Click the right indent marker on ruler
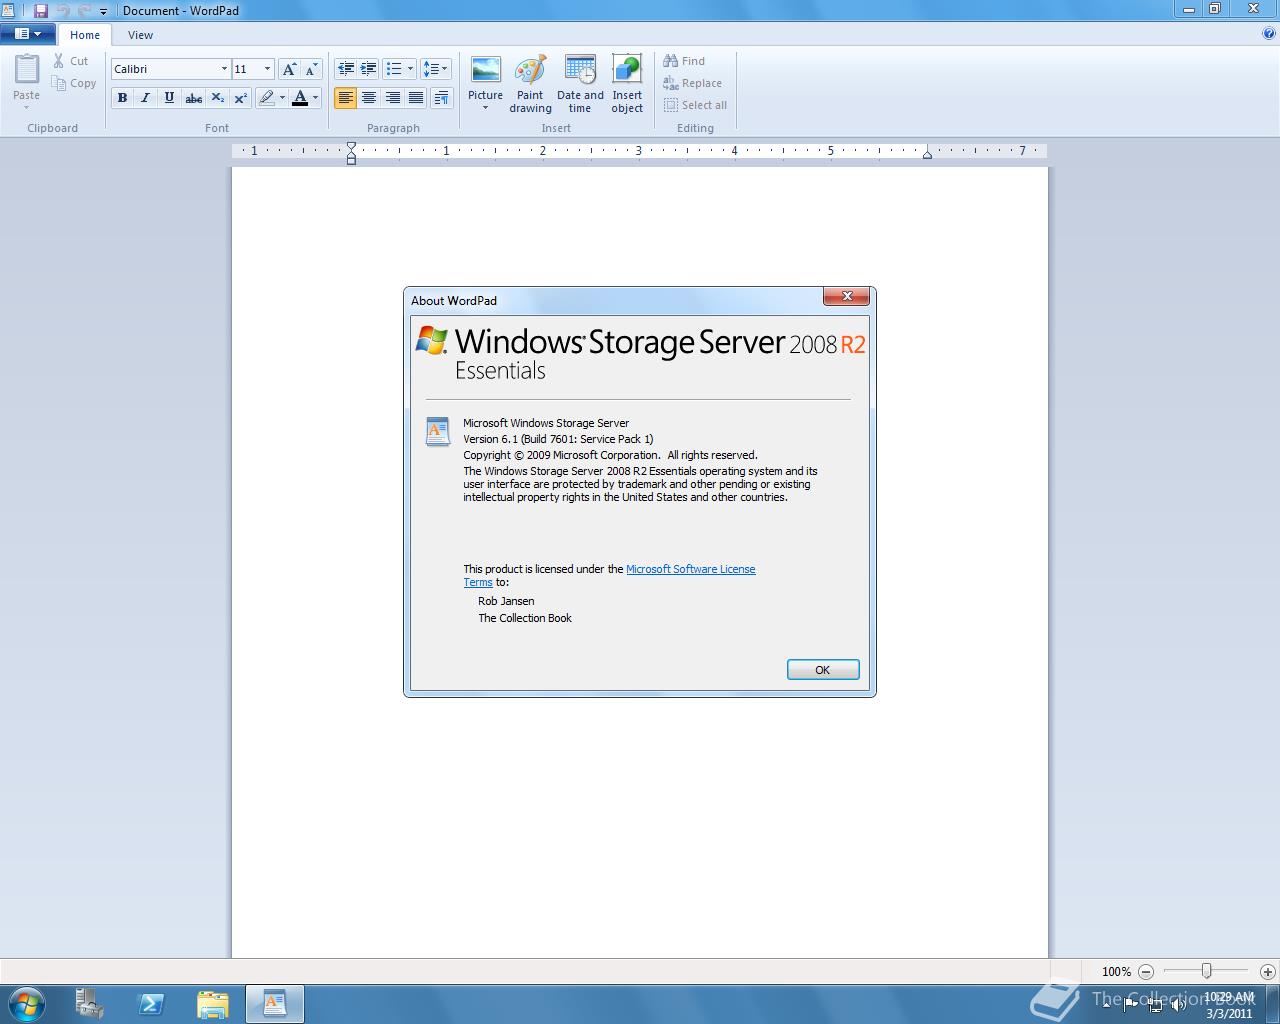 pos(927,154)
